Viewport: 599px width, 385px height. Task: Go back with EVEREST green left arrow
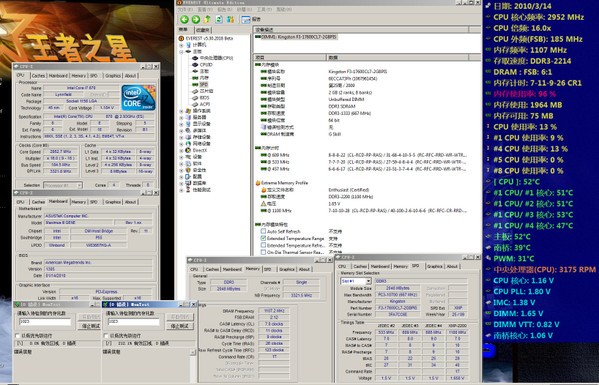coord(184,19)
